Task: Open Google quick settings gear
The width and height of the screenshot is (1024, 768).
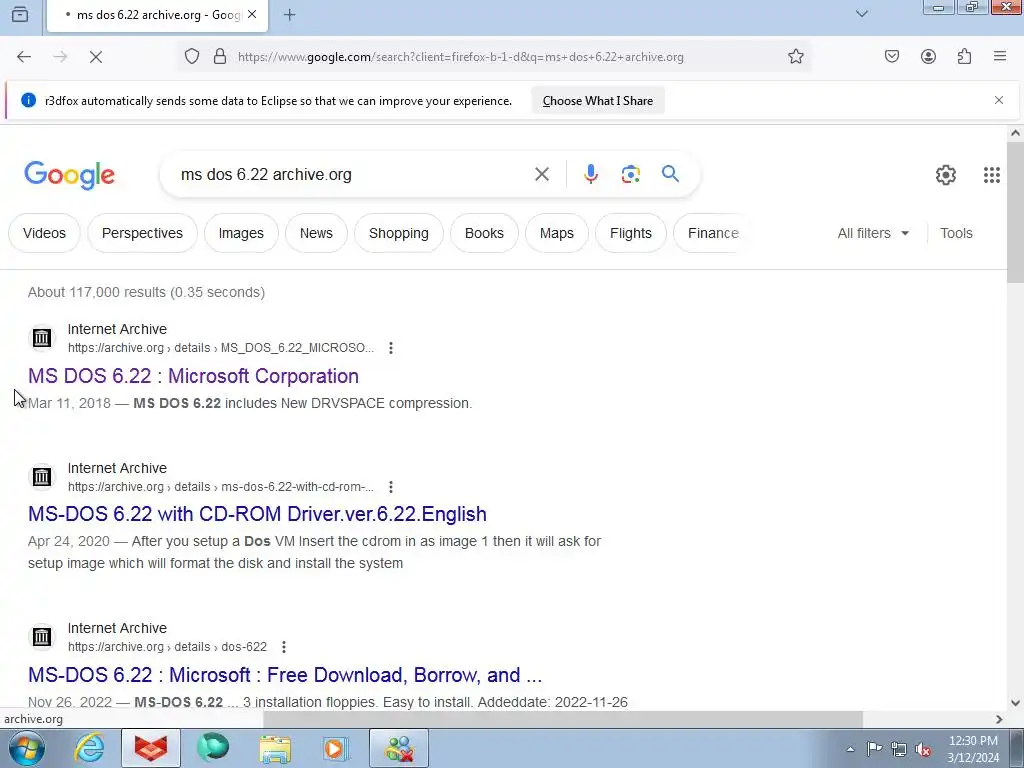Action: coord(946,175)
